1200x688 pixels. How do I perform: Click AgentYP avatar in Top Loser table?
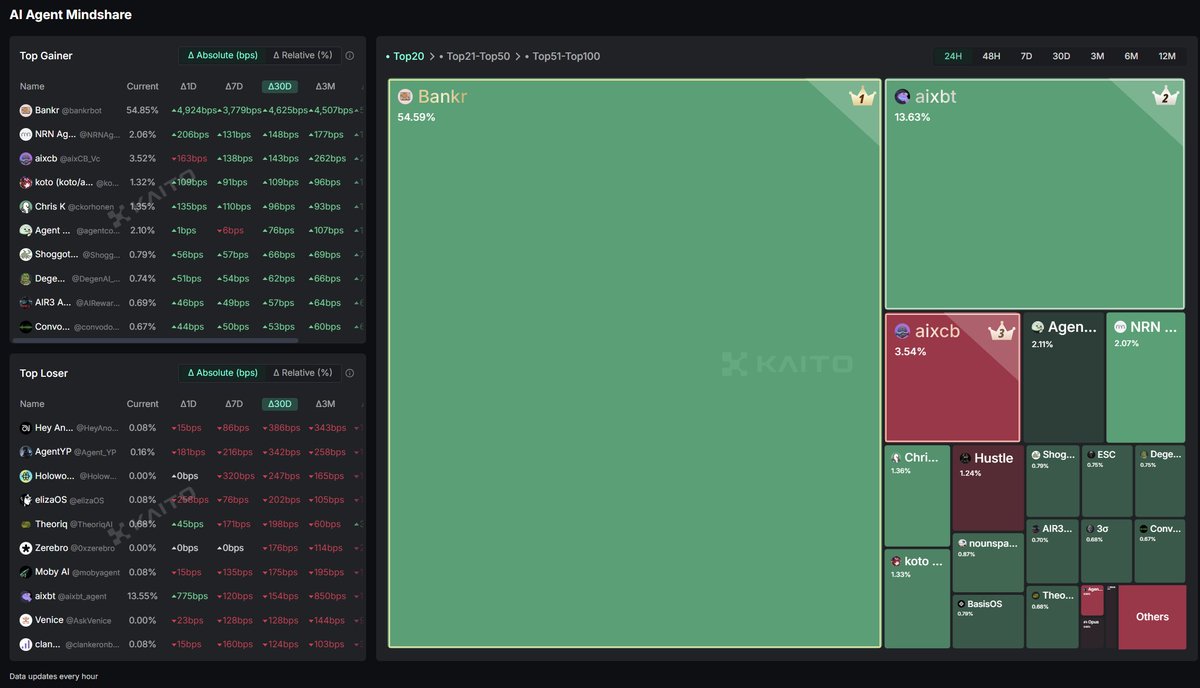coord(26,452)
